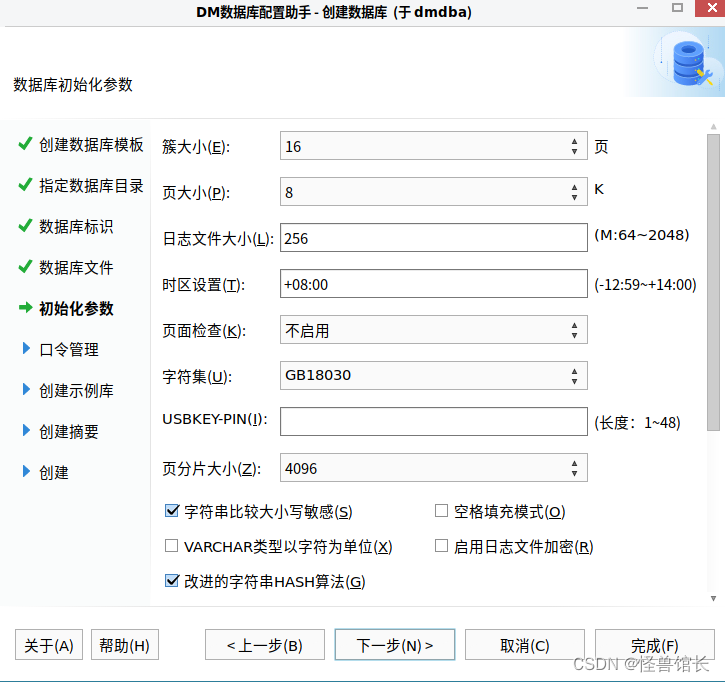Viewport: 725px width, 682px height.
Task: Click the (M:64~2048) range hint
Action: pos(642,235)
